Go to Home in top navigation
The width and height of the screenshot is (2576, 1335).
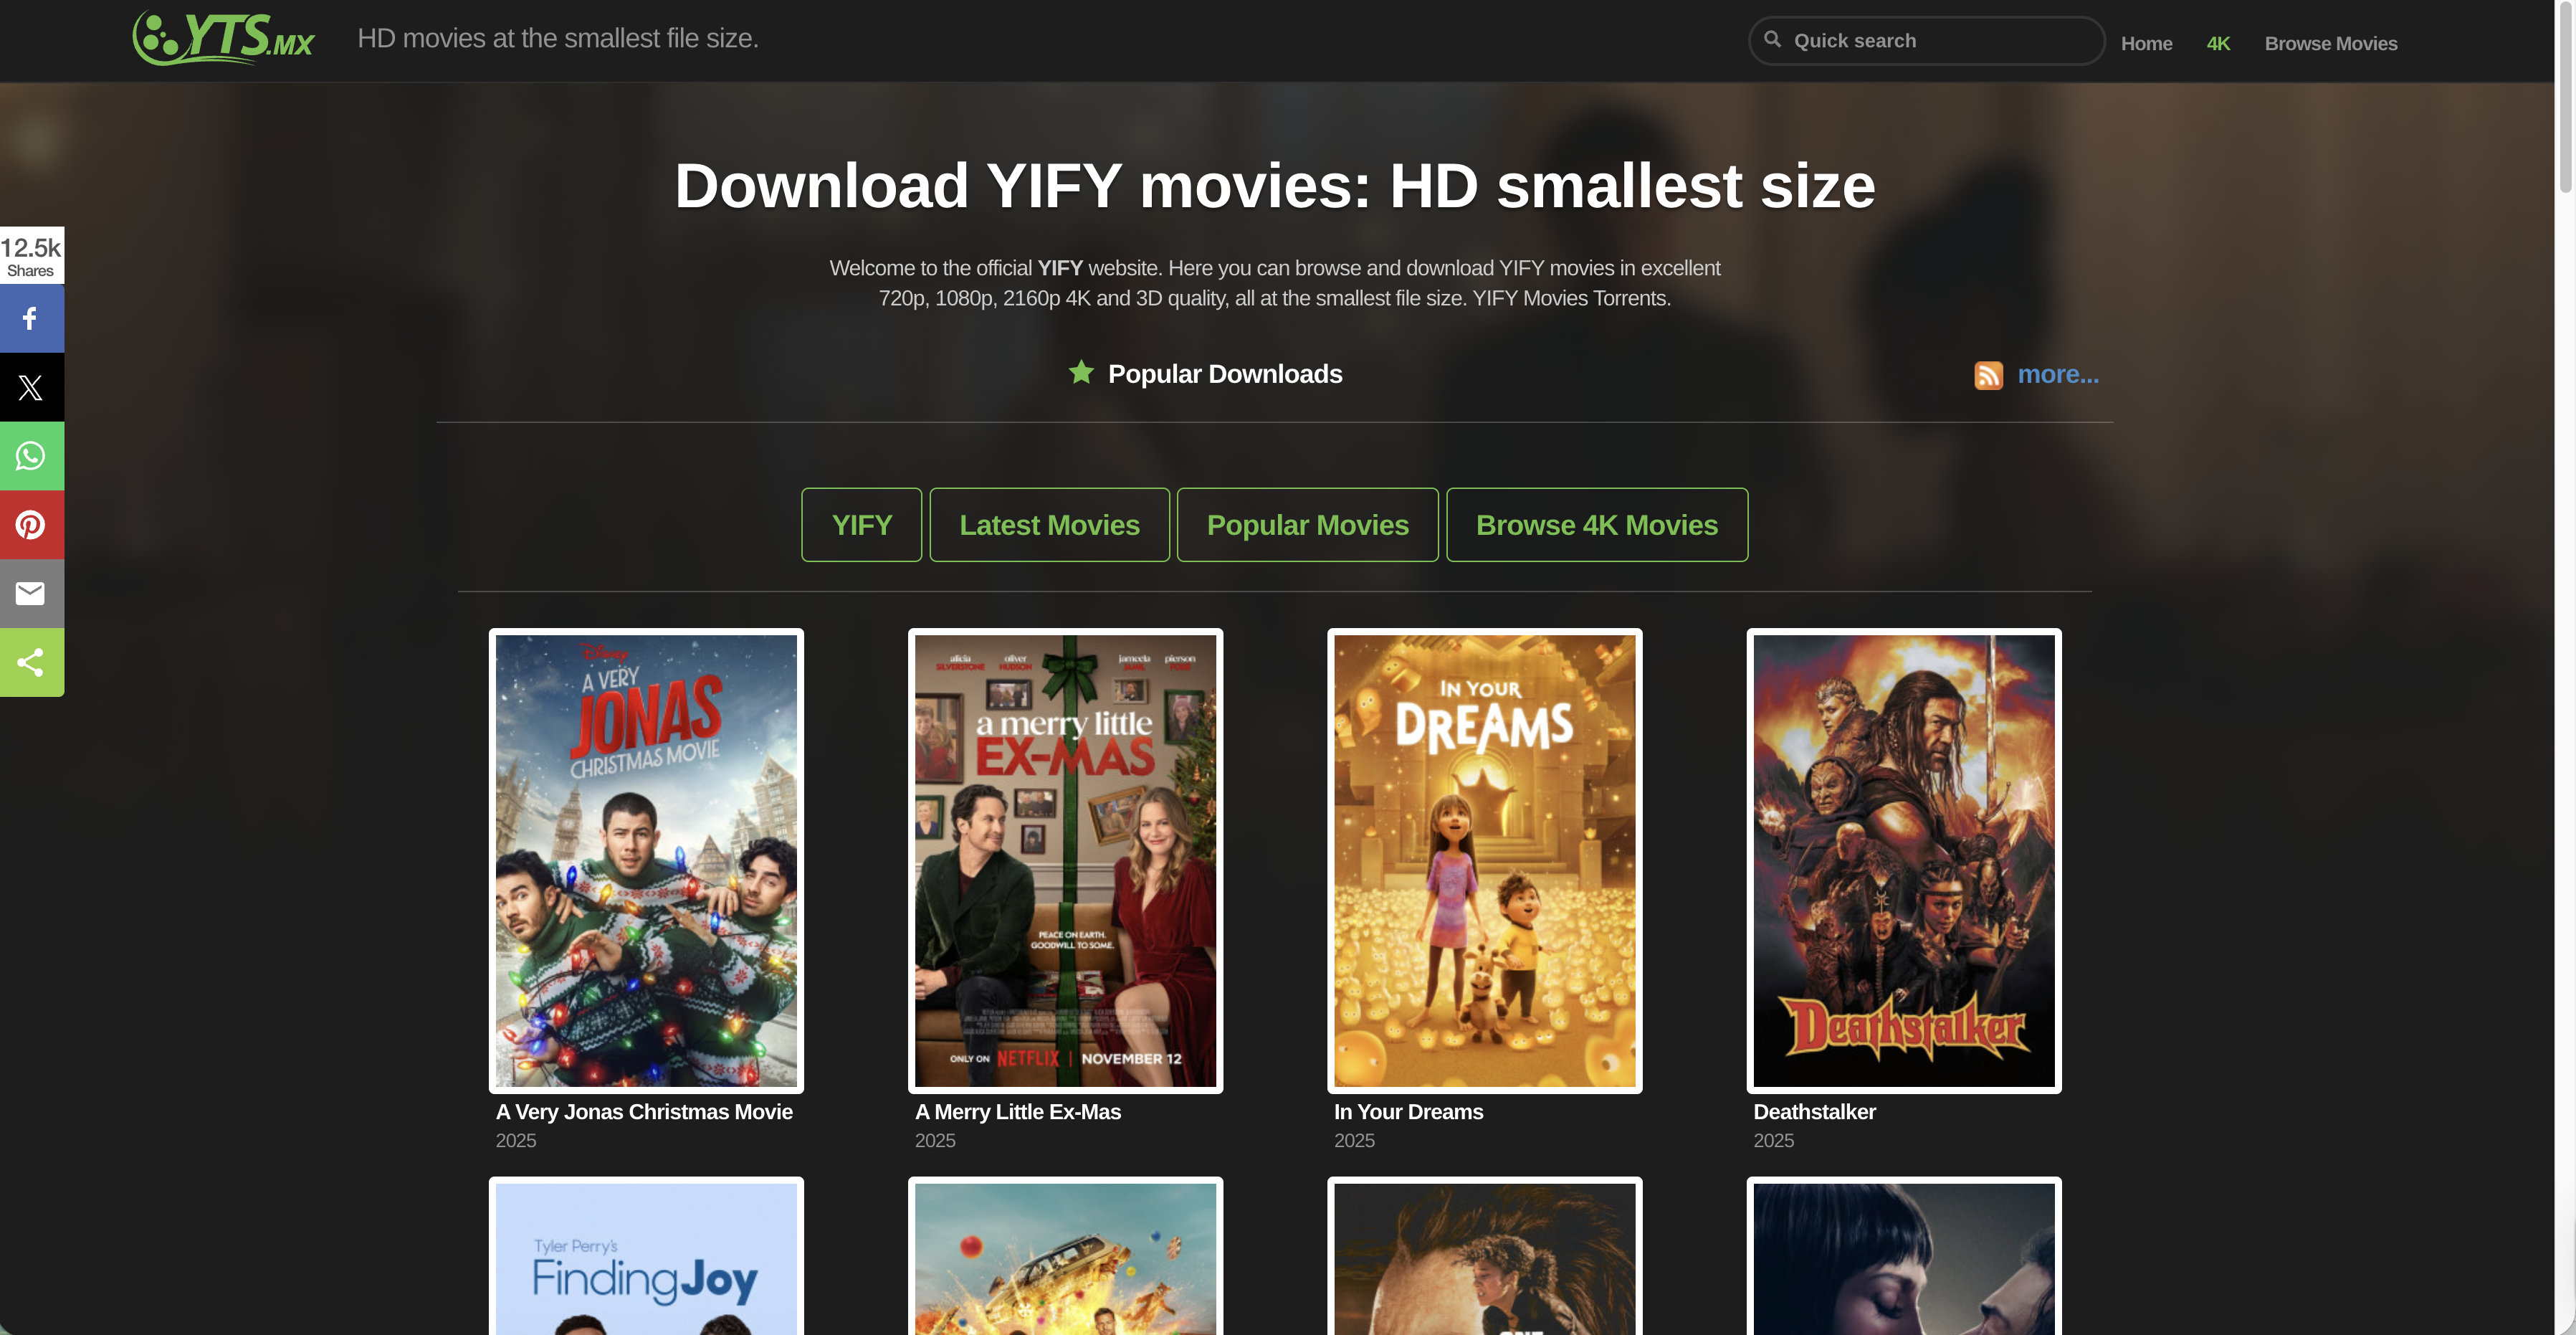(2146, 44)
